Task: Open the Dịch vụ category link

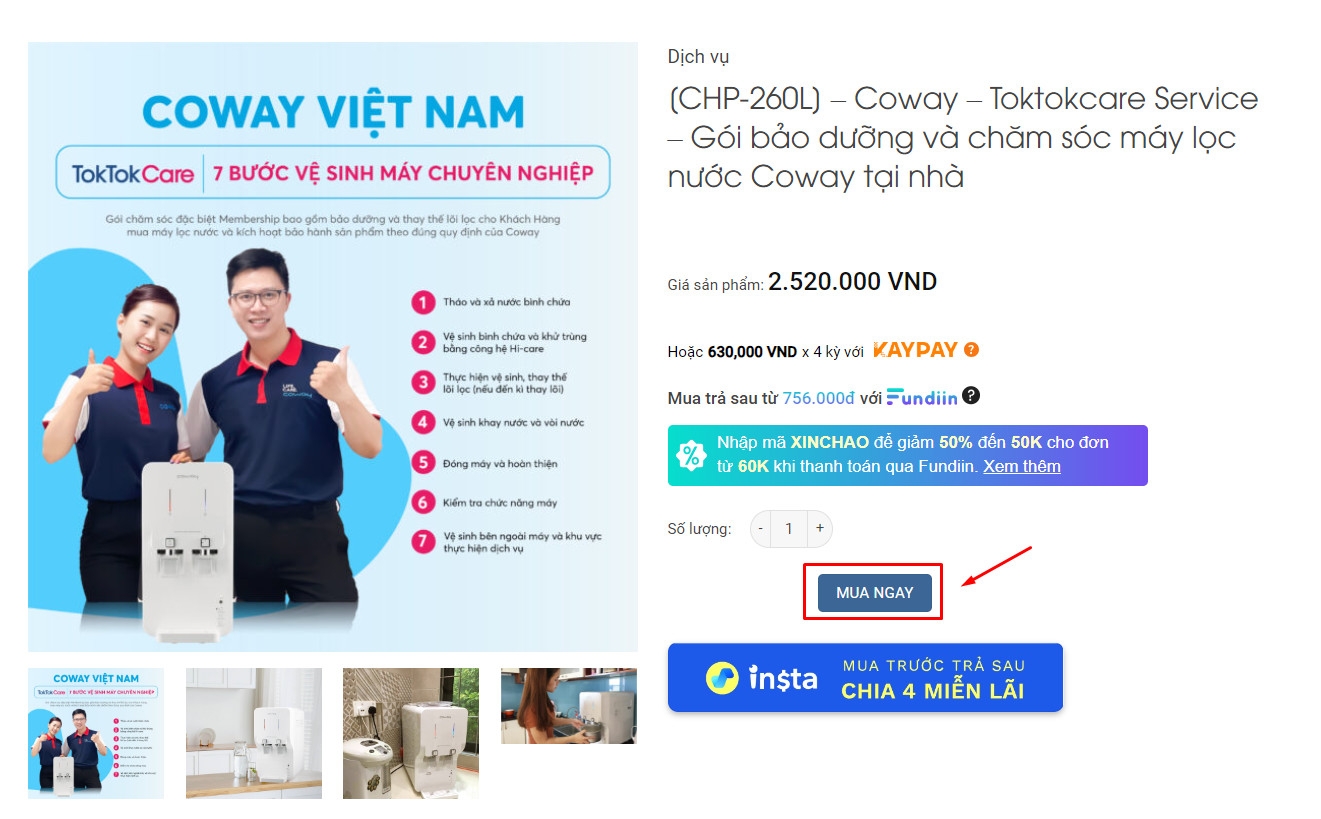Action: (698, 57)
